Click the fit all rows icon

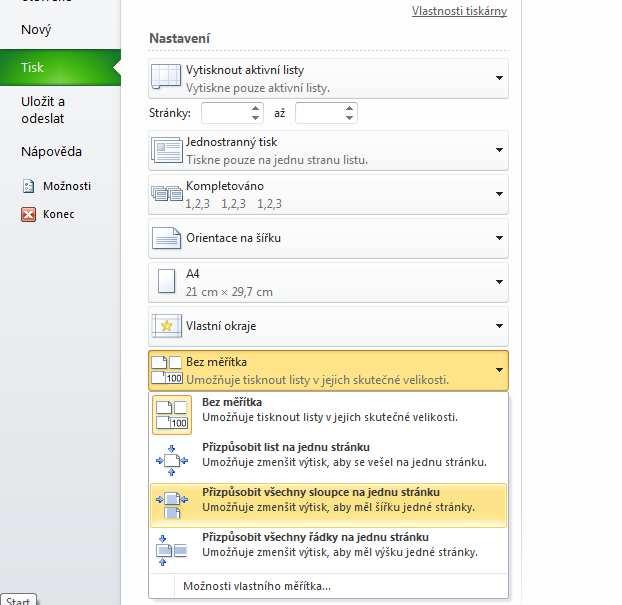pyautogui.click(x=172, y=550)
